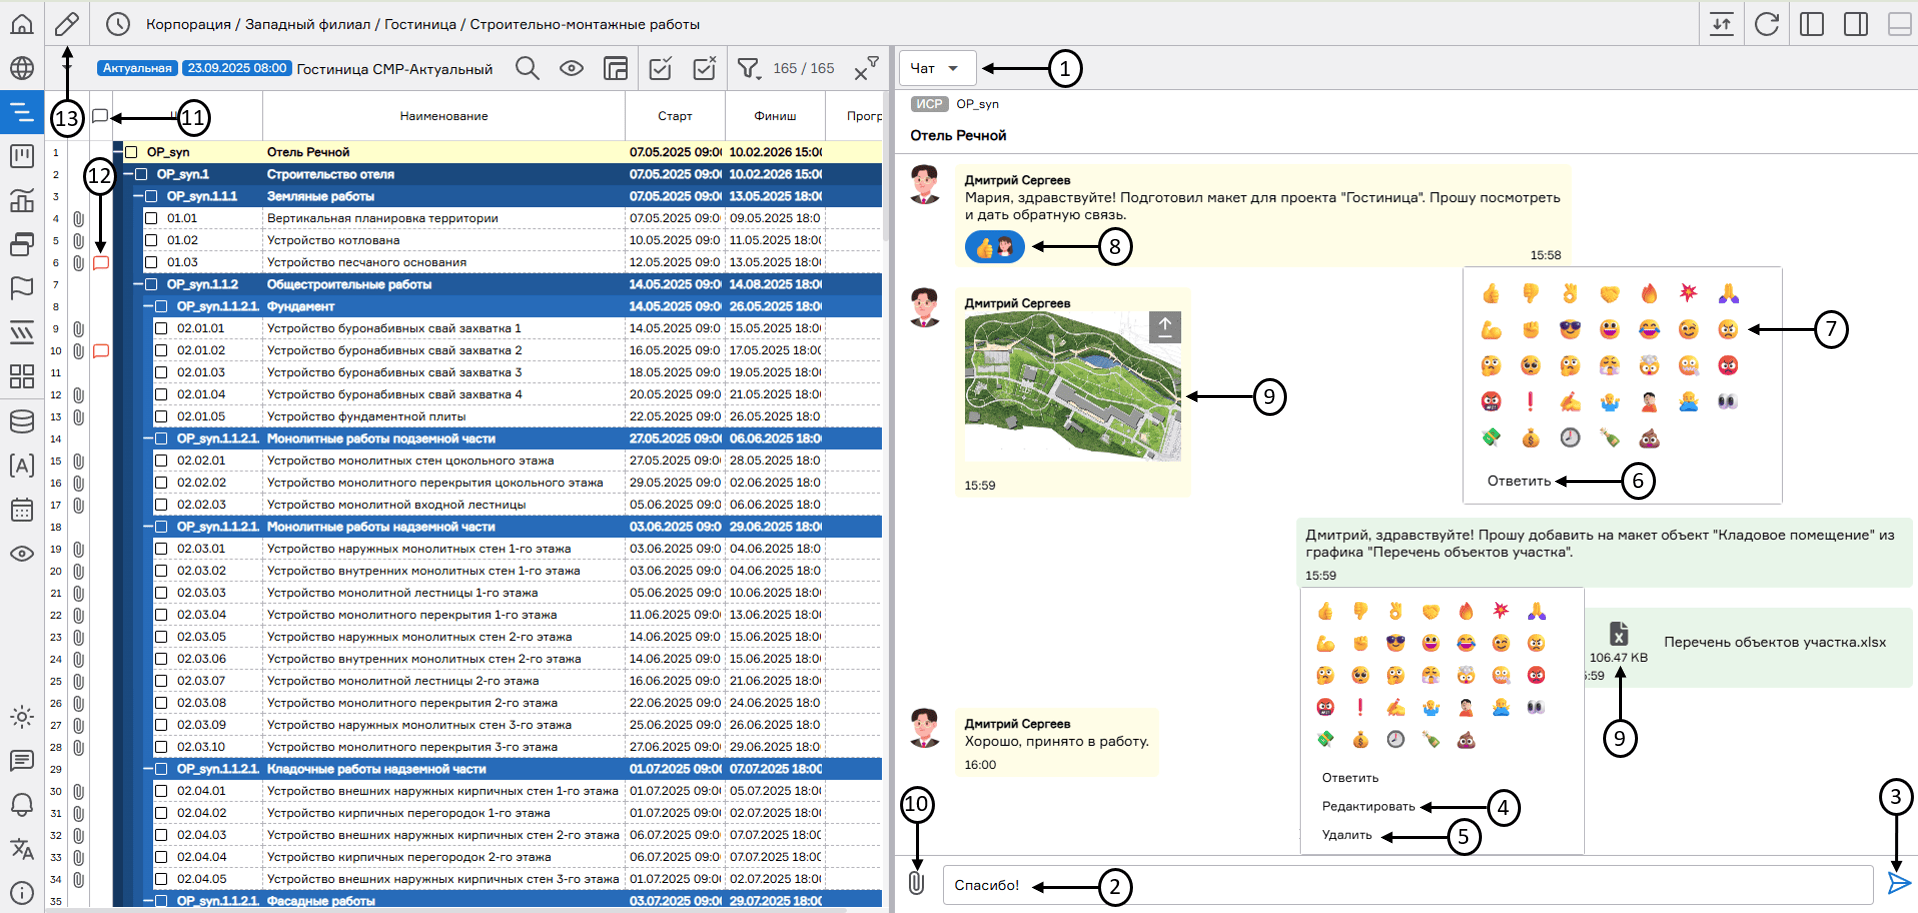Open the Перечень объектов участка.xlsx attachment
The image size is (1918, 913).
tap(1774, 642)
